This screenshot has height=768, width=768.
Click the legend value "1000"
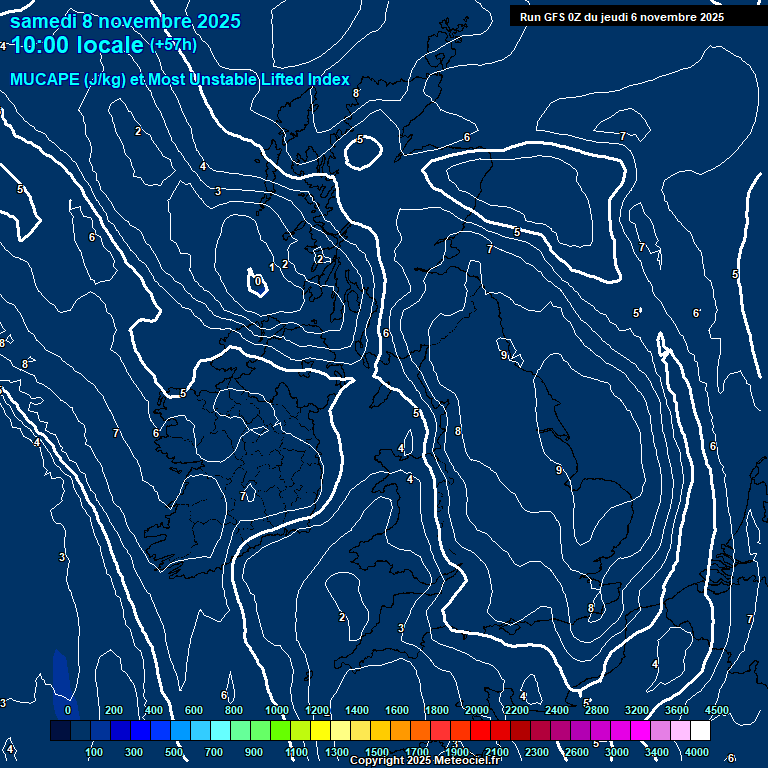coord(277,710)
